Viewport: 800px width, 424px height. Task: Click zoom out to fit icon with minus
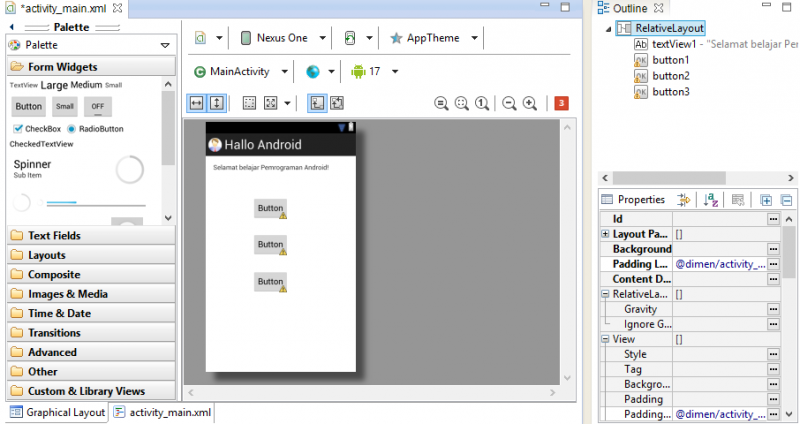tap(441, 104)
